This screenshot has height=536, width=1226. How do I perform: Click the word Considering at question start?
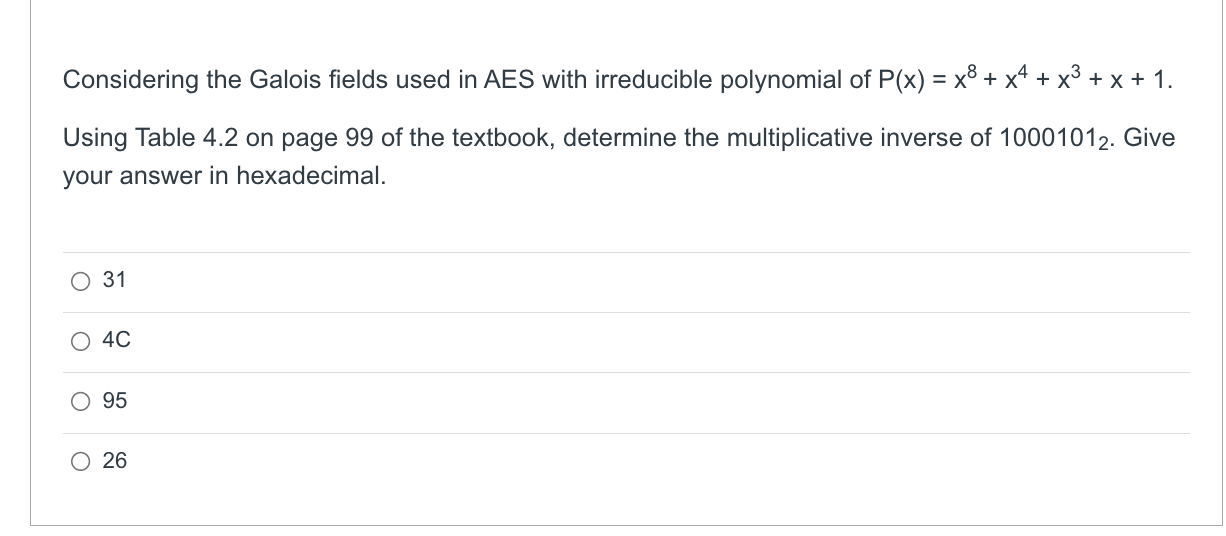click(x=122, y=80)
